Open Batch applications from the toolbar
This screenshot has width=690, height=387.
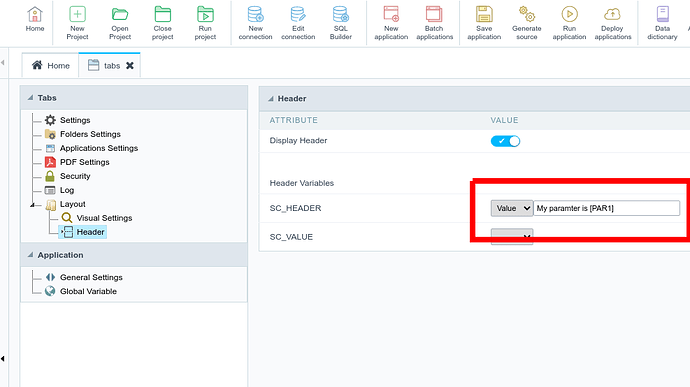point(434,15)
